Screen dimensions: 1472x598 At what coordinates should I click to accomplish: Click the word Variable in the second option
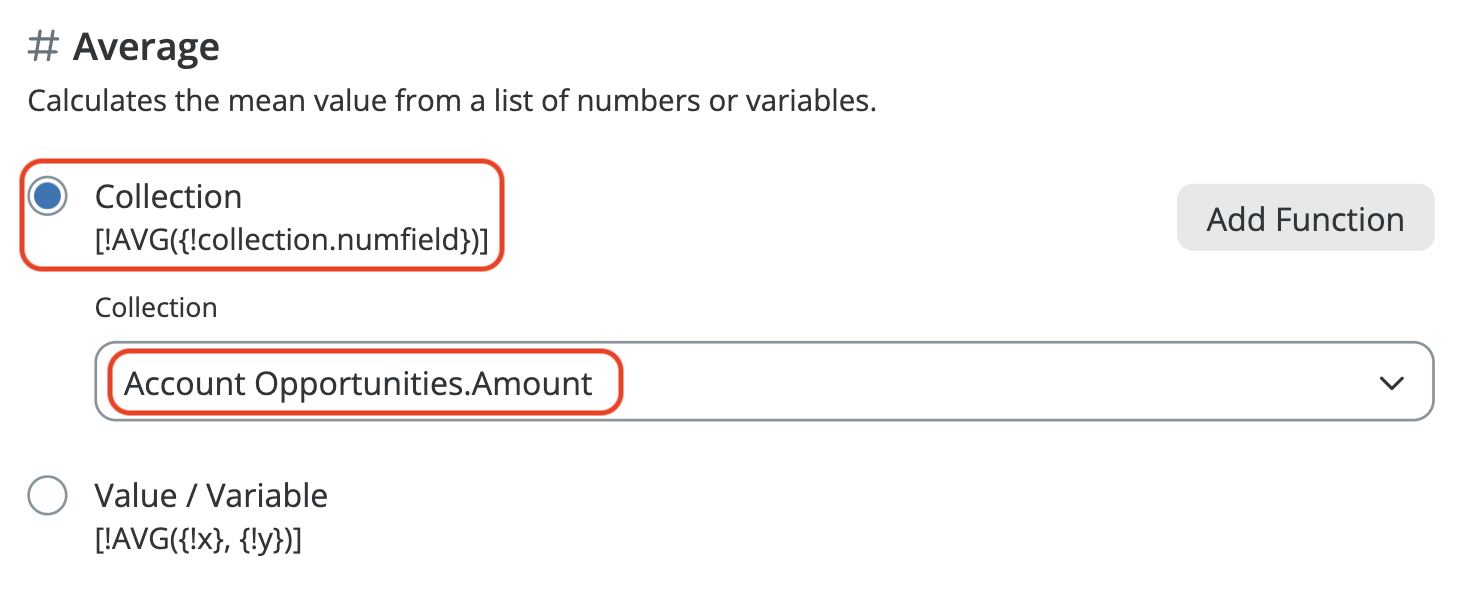point(268,496)
